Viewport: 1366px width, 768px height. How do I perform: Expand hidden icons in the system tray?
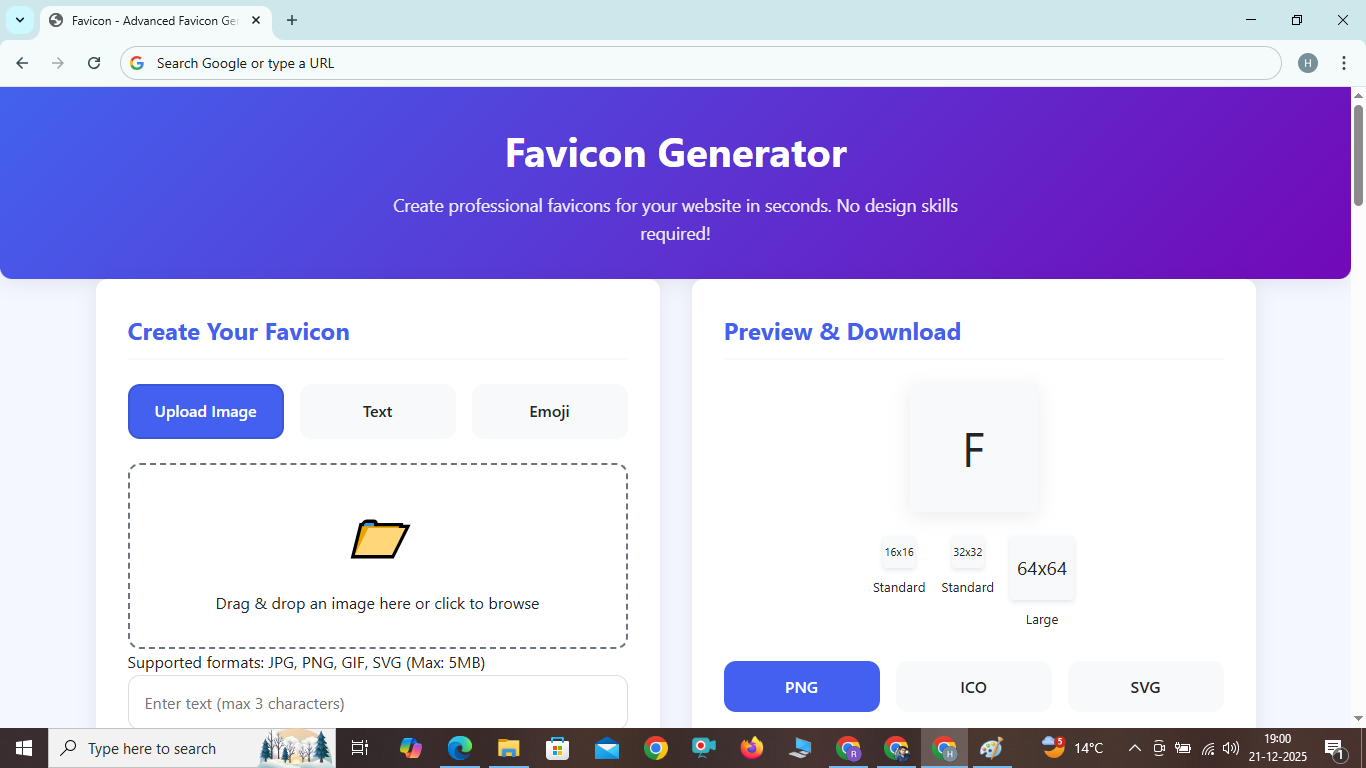click(1134, 748)
